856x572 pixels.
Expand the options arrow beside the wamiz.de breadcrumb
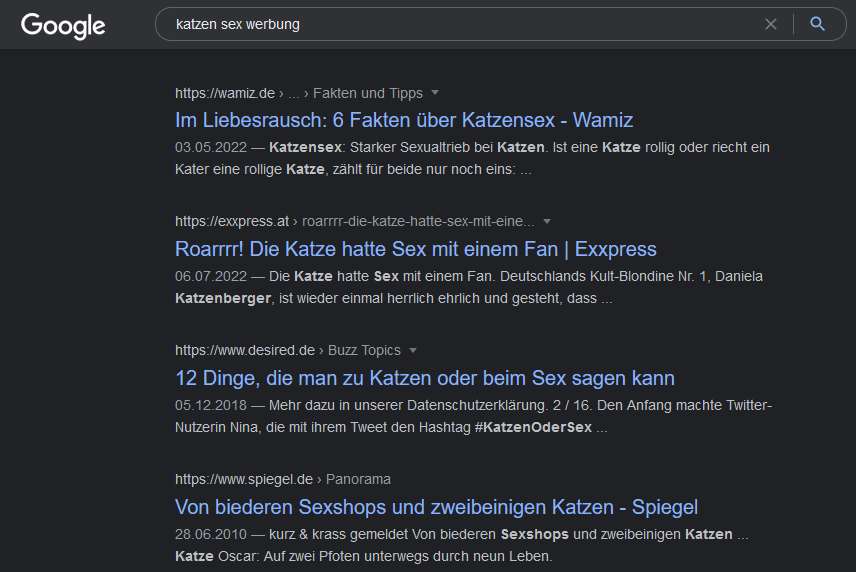point(435,93)
